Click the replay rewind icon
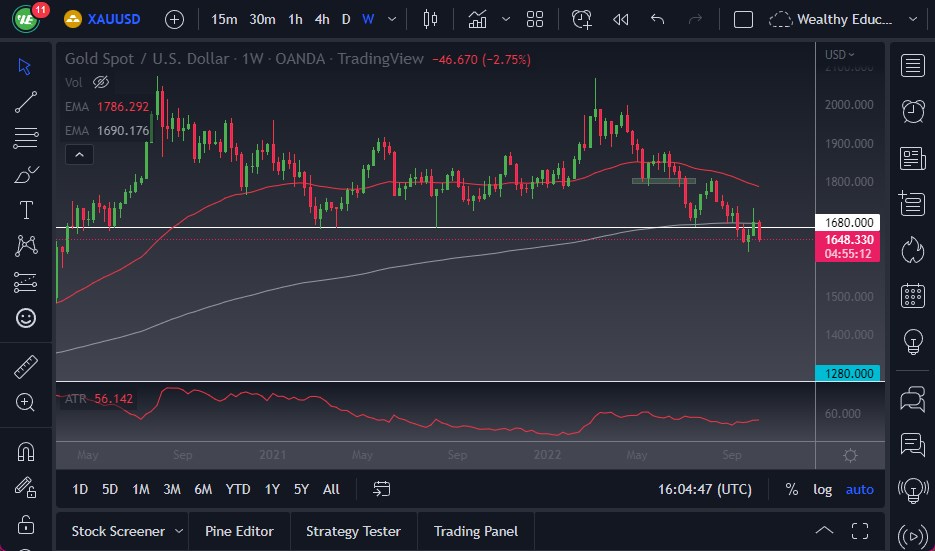Viewport: 935px width, 551px height. click(x=620, y=19)
